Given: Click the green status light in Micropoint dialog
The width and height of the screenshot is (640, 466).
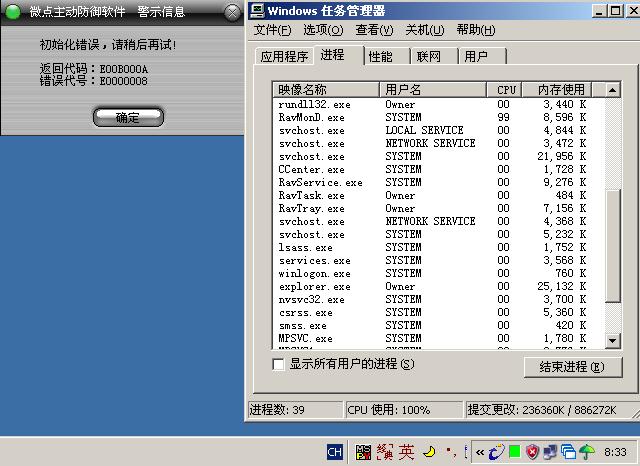Looking at the screenshot, I should pyautogui.click(x=12, y=11).
